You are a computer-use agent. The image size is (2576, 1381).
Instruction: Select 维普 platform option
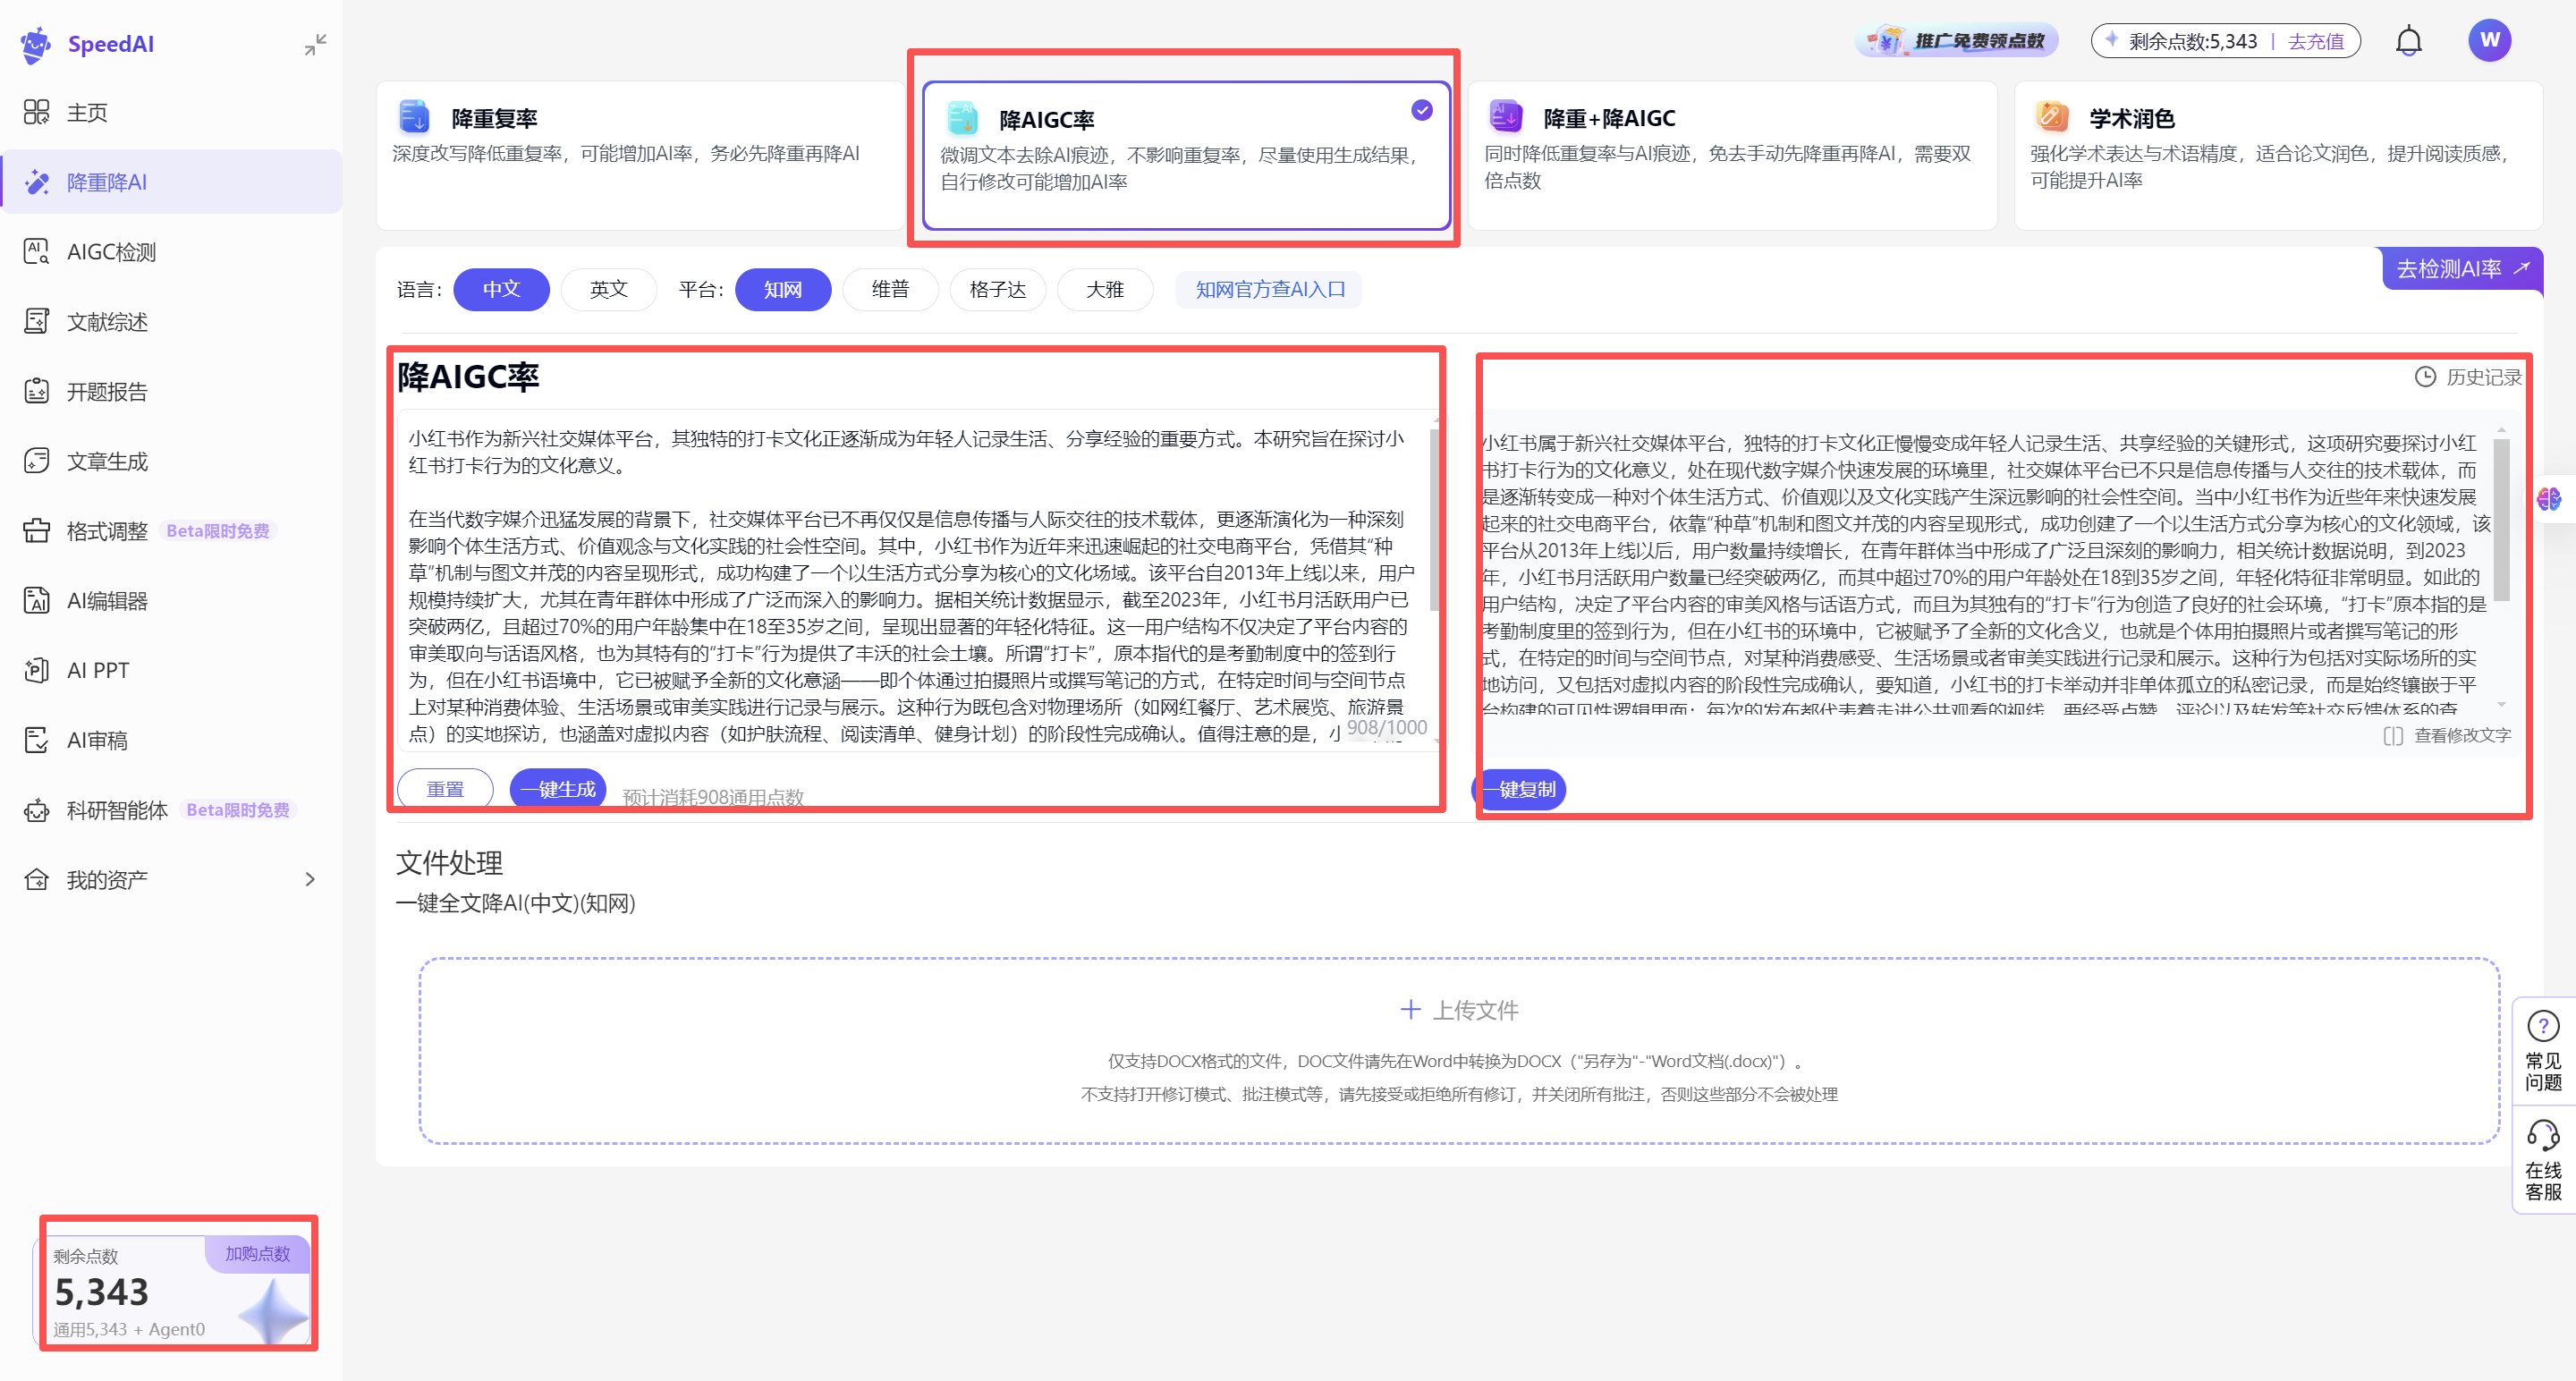coord(889,290)
